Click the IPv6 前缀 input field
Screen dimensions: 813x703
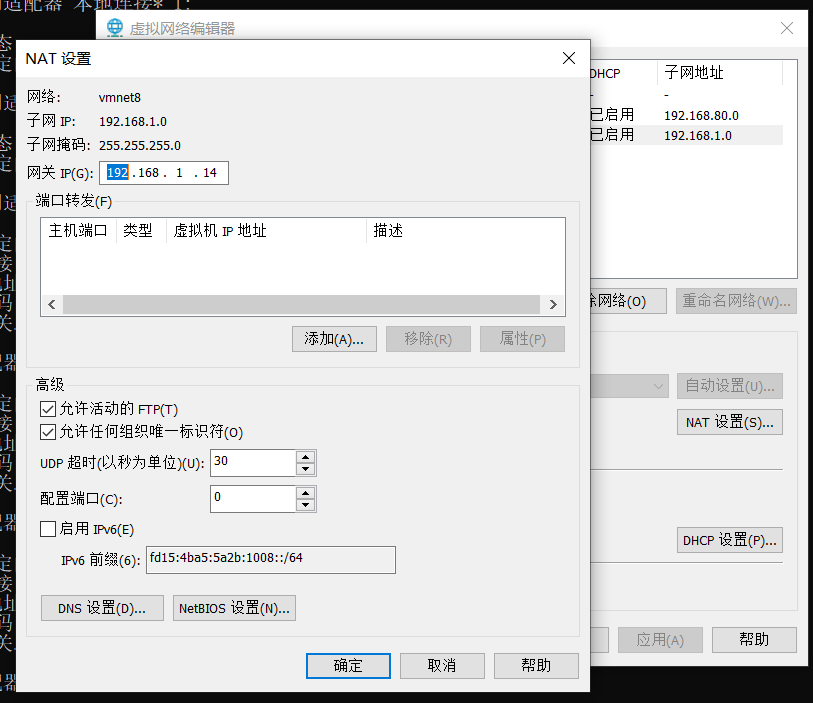point(271,559)
